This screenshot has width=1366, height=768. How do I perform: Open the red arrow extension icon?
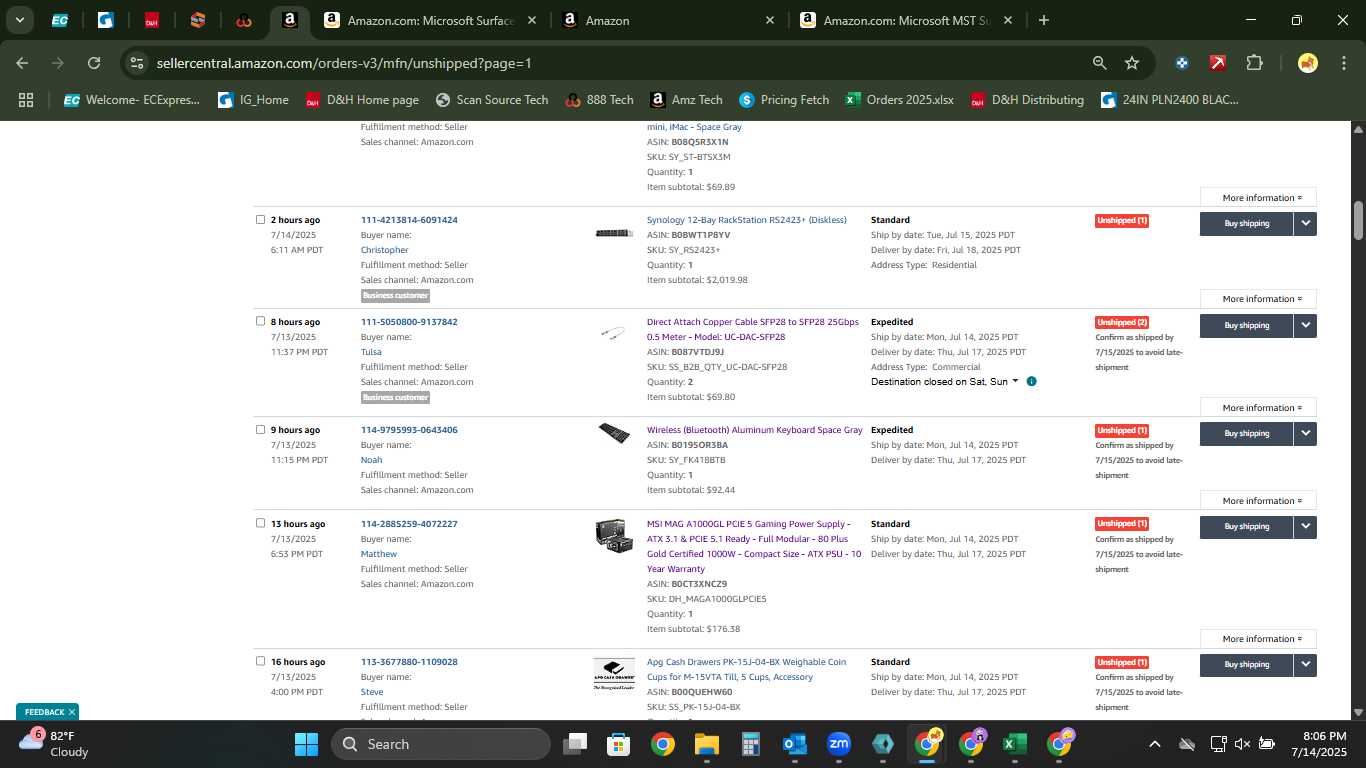pyautogui.click(x=1218, y=63)
